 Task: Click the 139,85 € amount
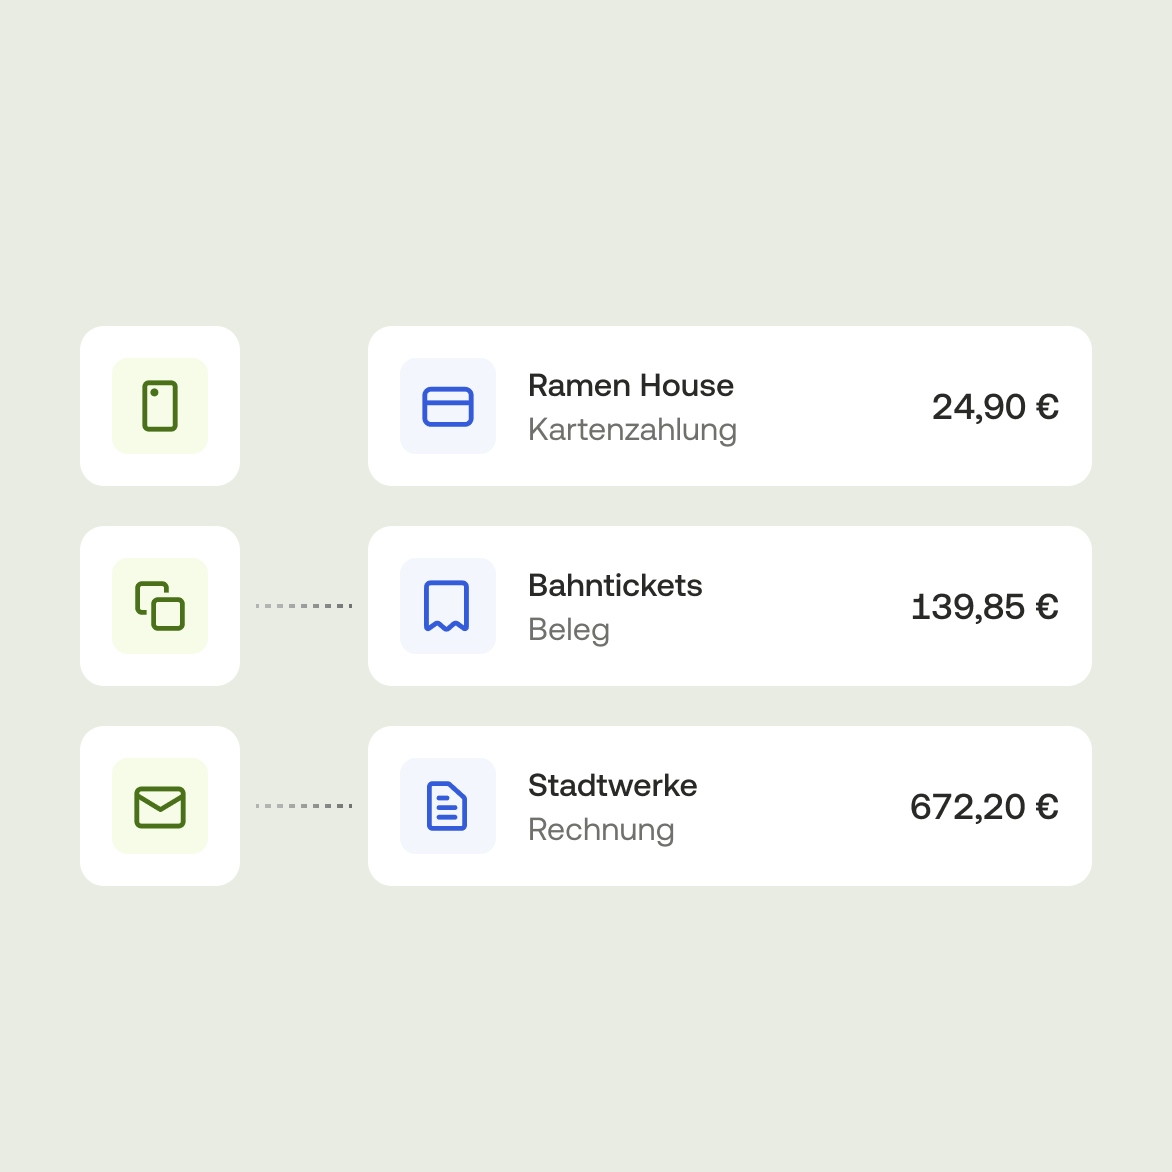pyautogui.click(x=984, y=607)
